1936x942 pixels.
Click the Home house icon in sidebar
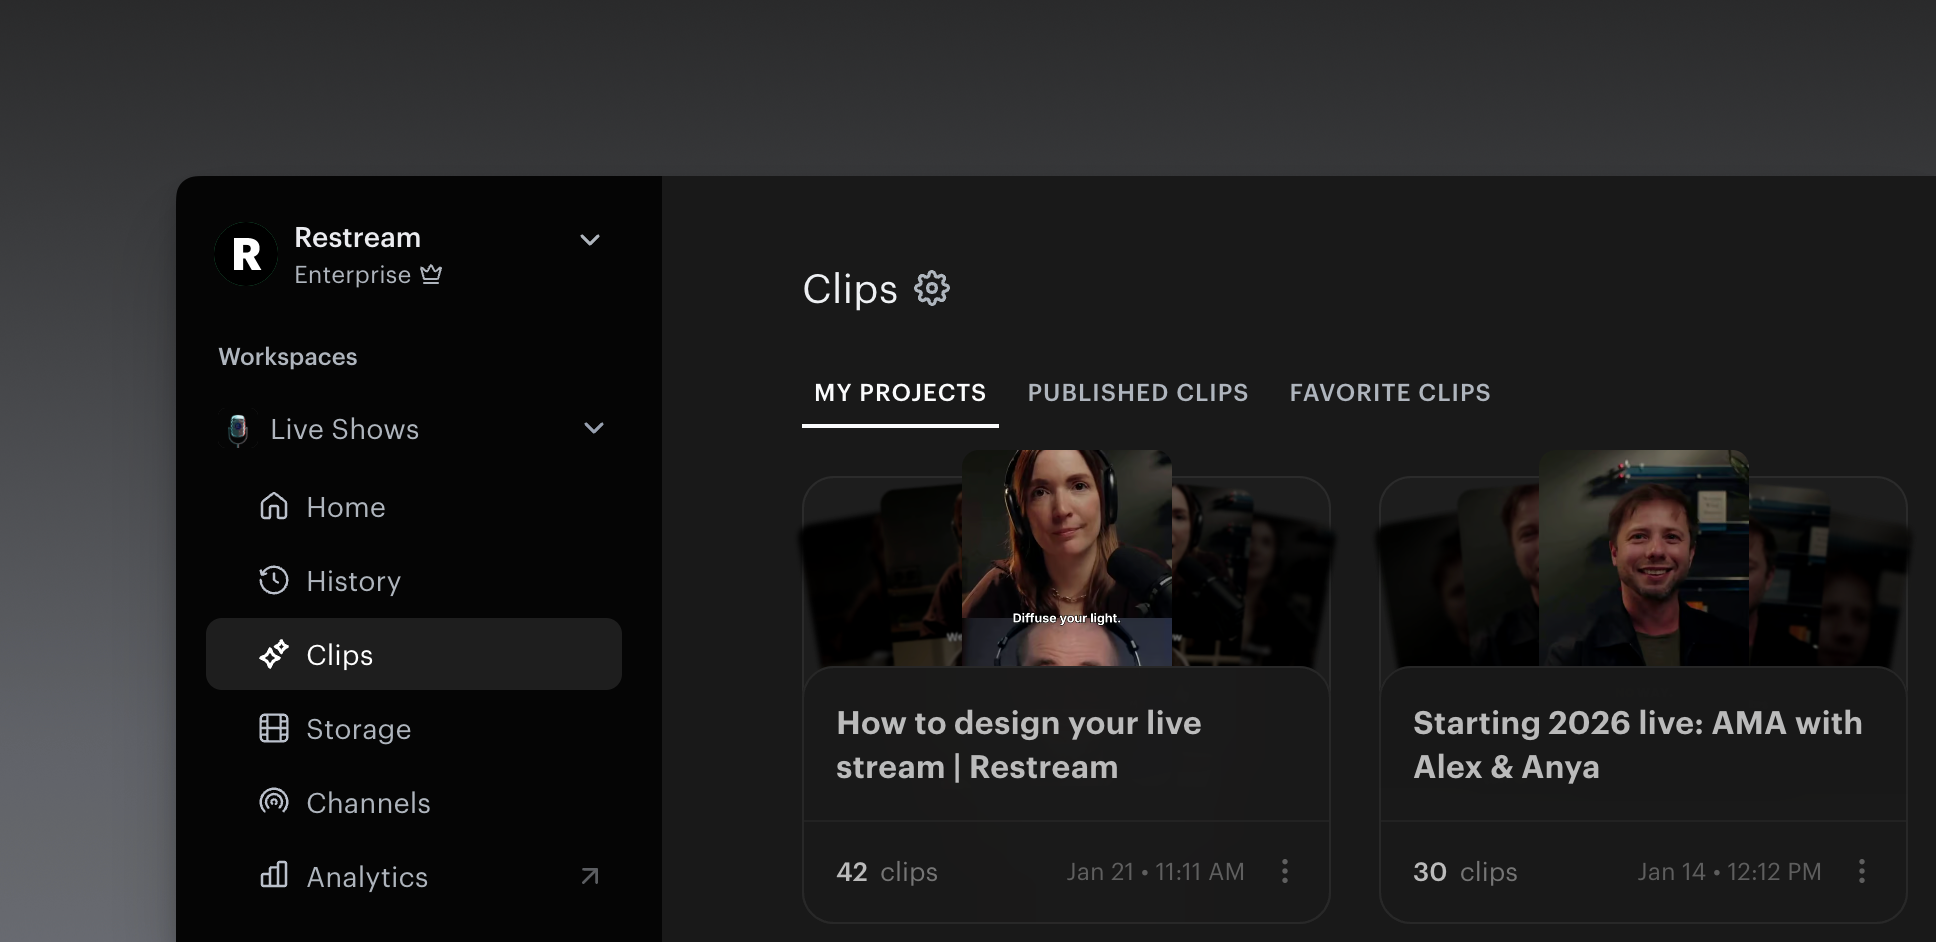(274, 507)
